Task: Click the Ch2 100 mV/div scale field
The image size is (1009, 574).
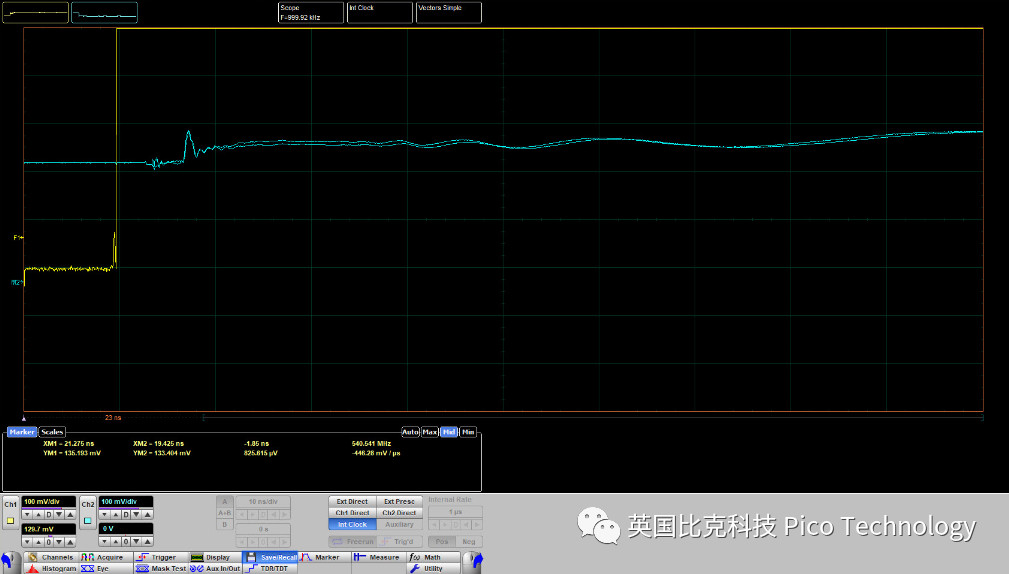Action: pos(126,501)
